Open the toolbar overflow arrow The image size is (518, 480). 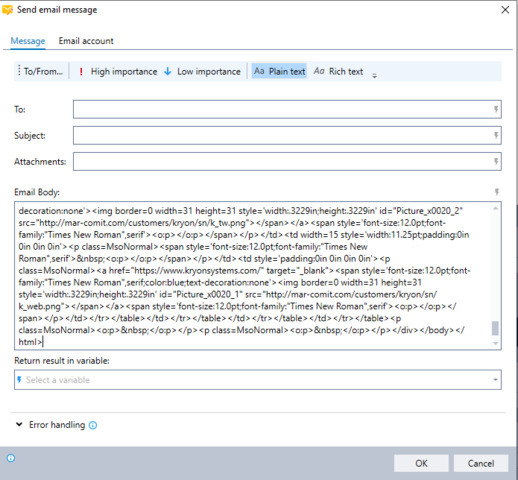pyautogui.click(x=374, y=76)
